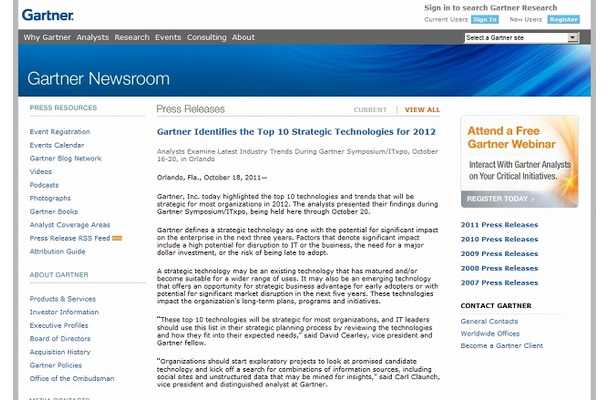Open the About menu

click(x=244, y=37)
